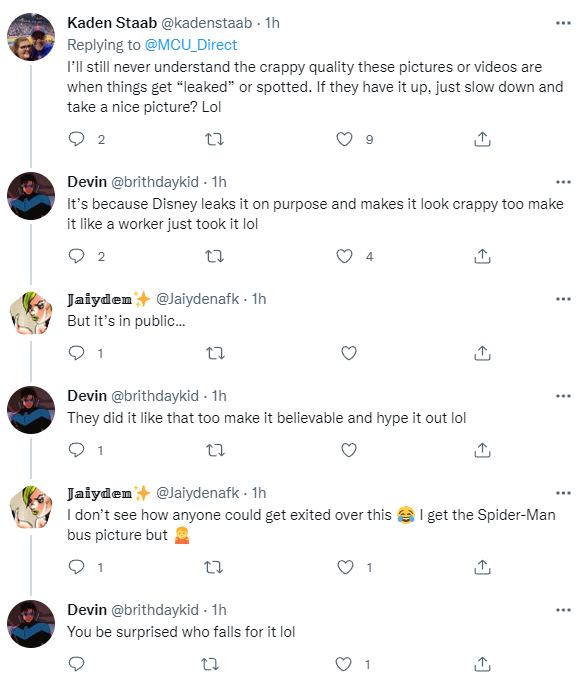This screenshot has width=588, height=681.
Task: Share Jaiyden's "But it's in public" tweet
Action: click(482, 353)
